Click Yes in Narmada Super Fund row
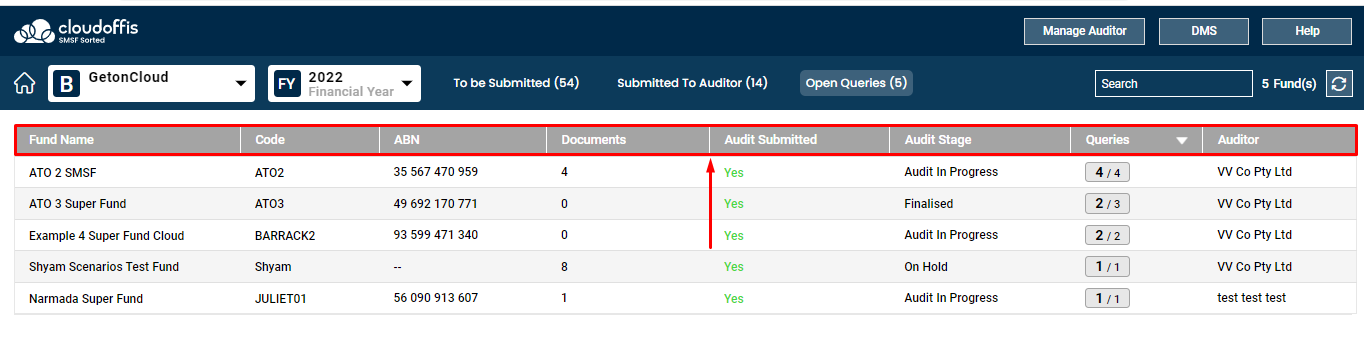The image size is (1364, 360). click(x=734, y=299)
